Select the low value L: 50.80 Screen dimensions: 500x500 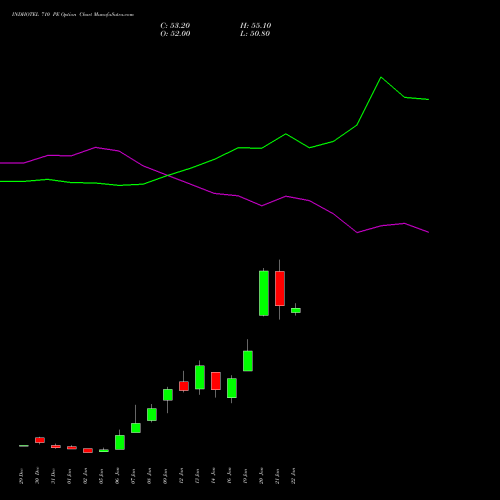(255, 34)
